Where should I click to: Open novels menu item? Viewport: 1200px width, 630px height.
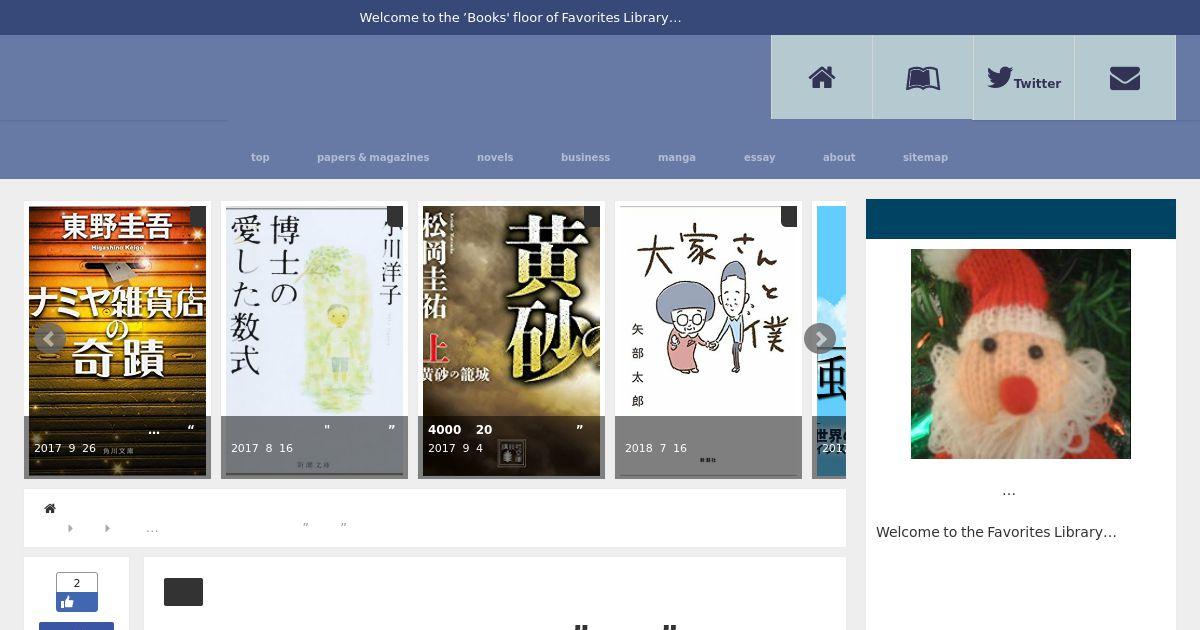(x=495, y=157)
